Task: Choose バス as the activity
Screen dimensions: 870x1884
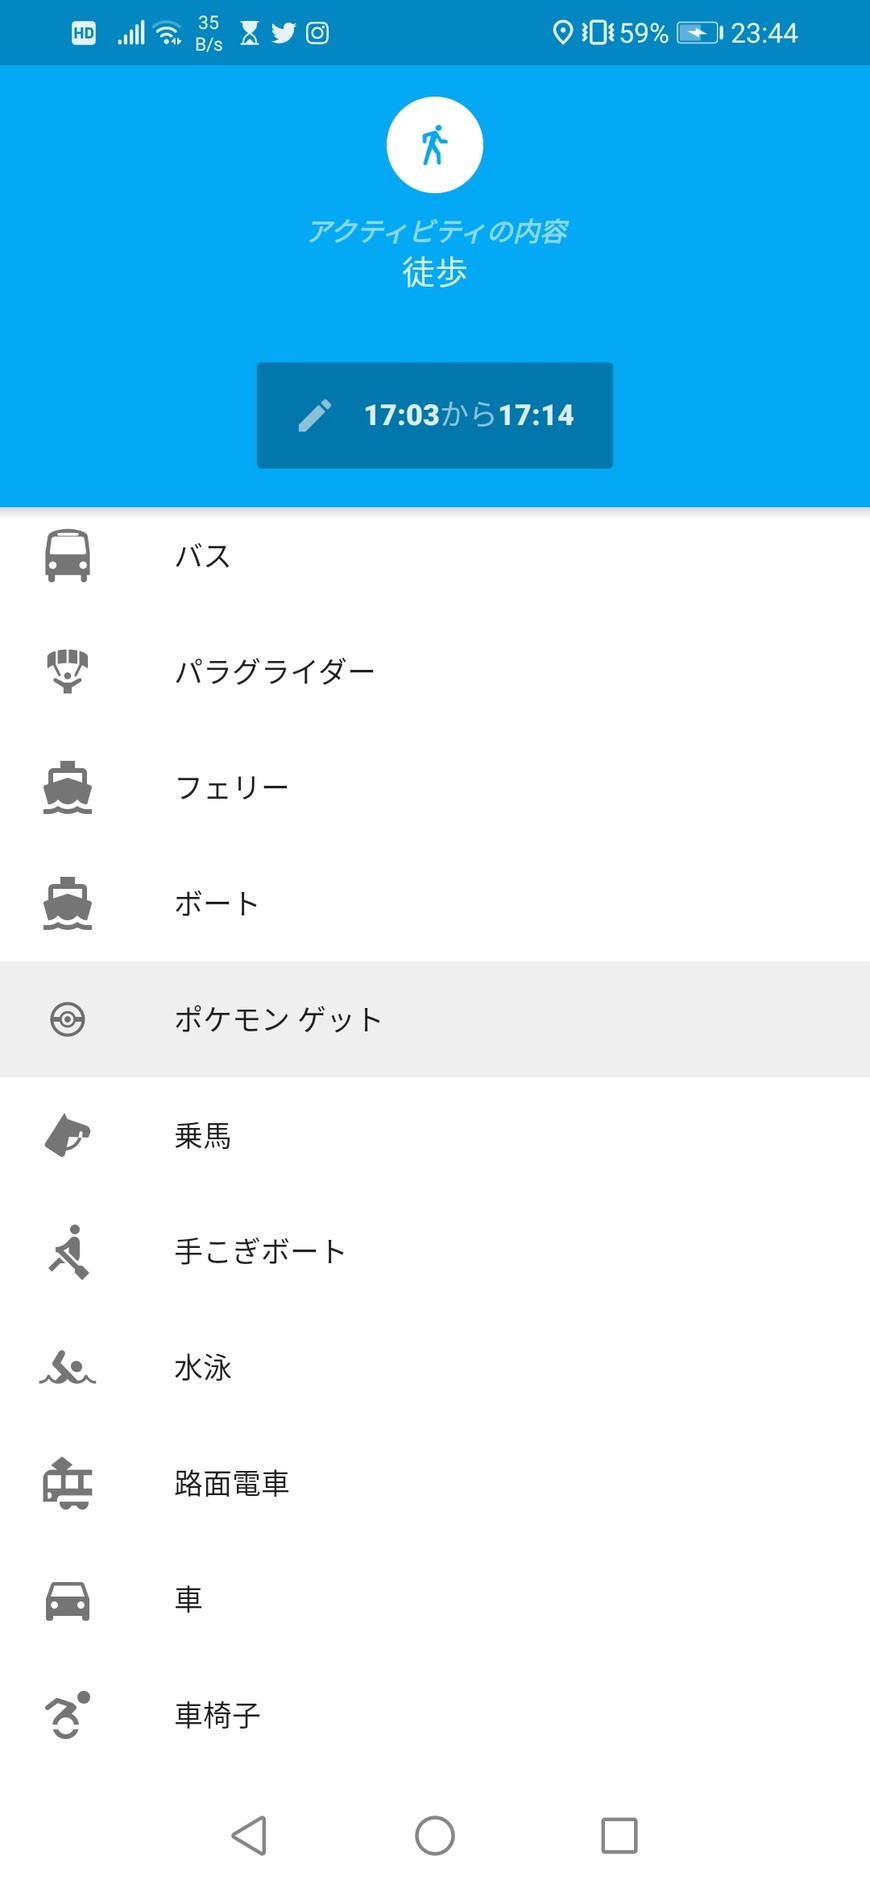Action: [203, 556]
